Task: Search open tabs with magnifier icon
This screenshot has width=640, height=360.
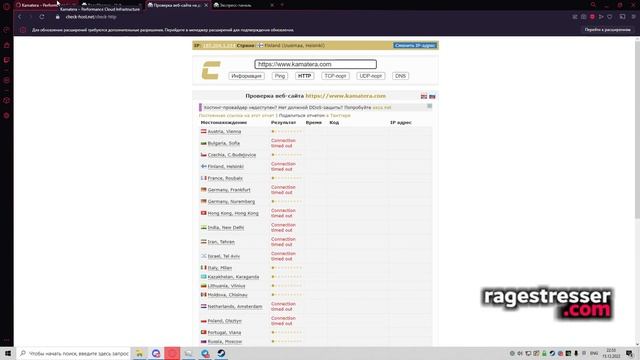Action: pos(593,5)
